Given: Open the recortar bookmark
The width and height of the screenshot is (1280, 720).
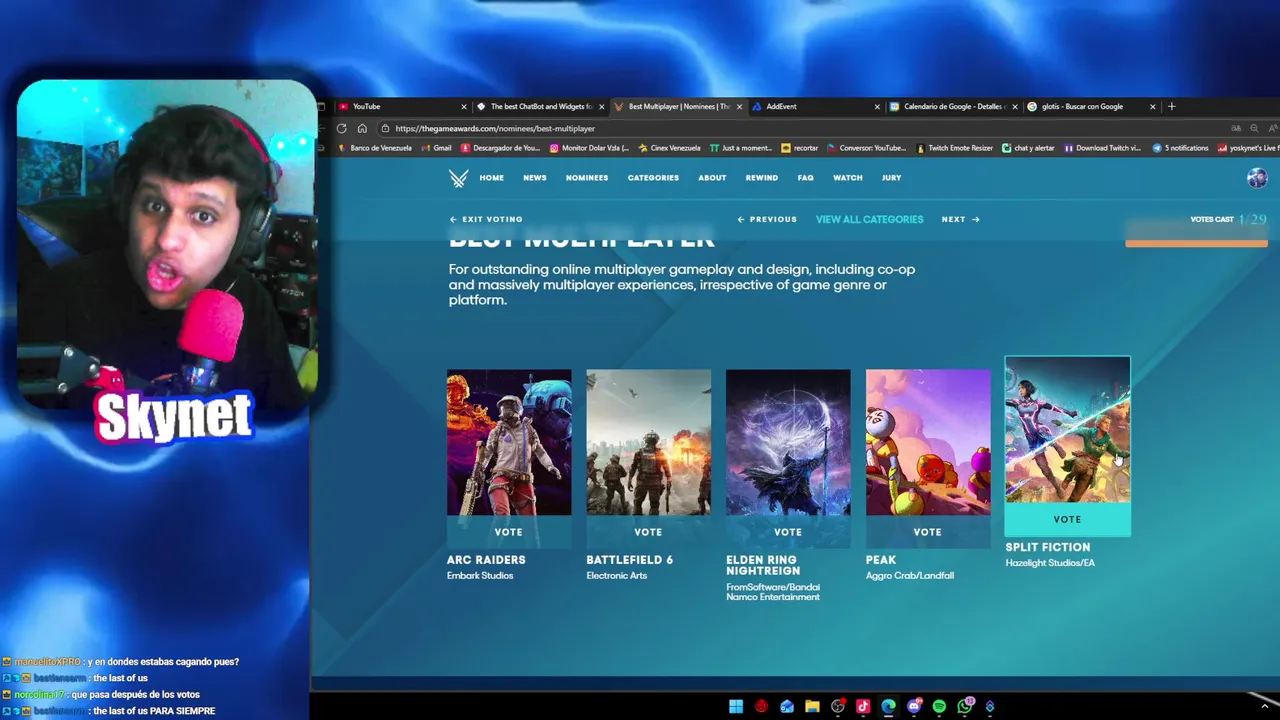Looking at the screenshot, I should (800, 148).
